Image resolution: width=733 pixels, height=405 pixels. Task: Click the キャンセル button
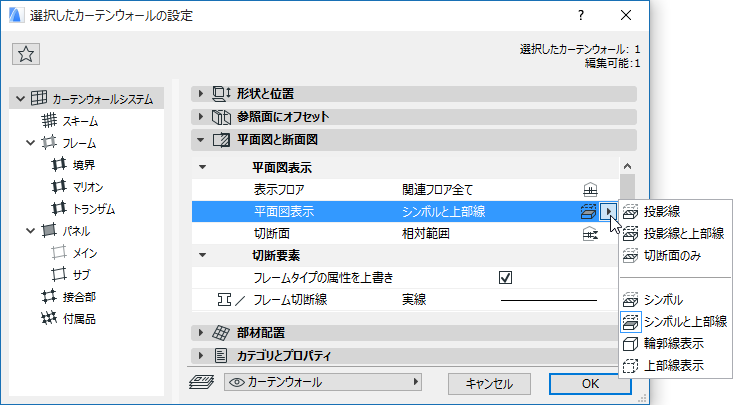pyautogui.click(x=489, y=384)
